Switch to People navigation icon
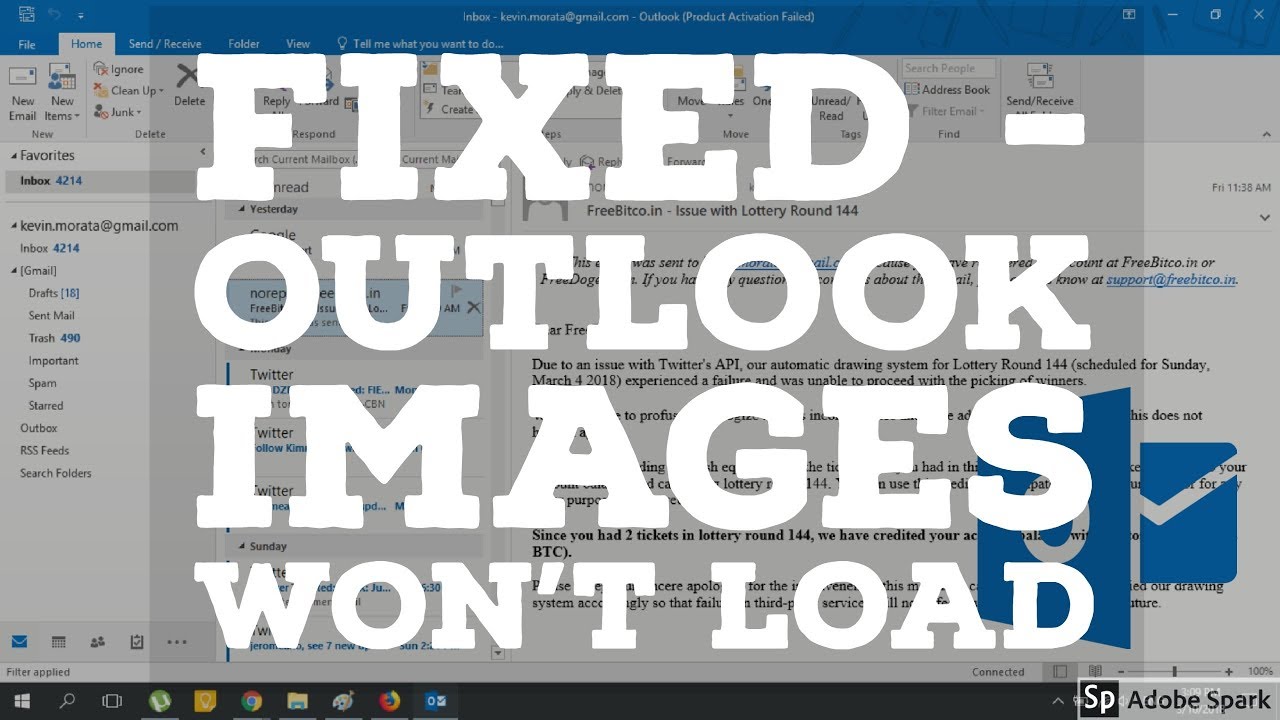 click(x=97, y=642)
